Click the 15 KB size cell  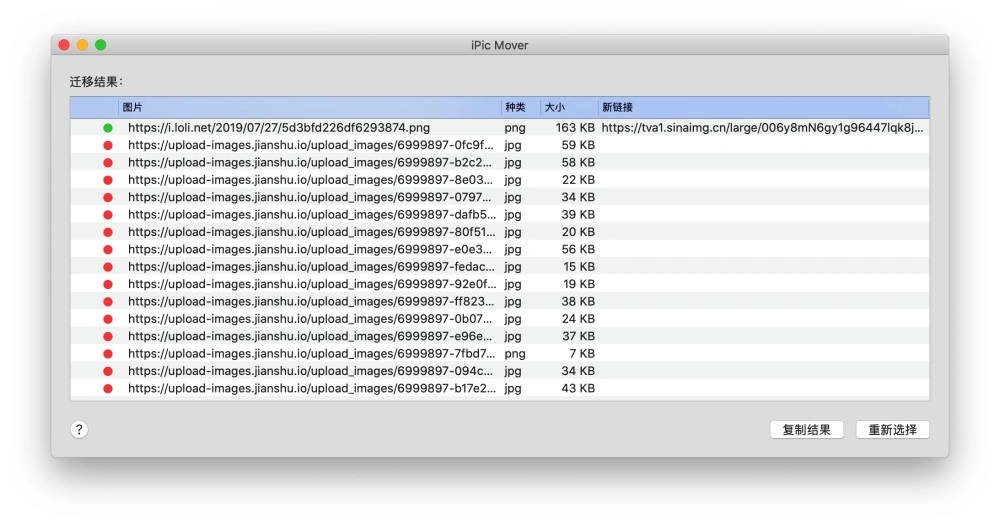pos(578,267)
